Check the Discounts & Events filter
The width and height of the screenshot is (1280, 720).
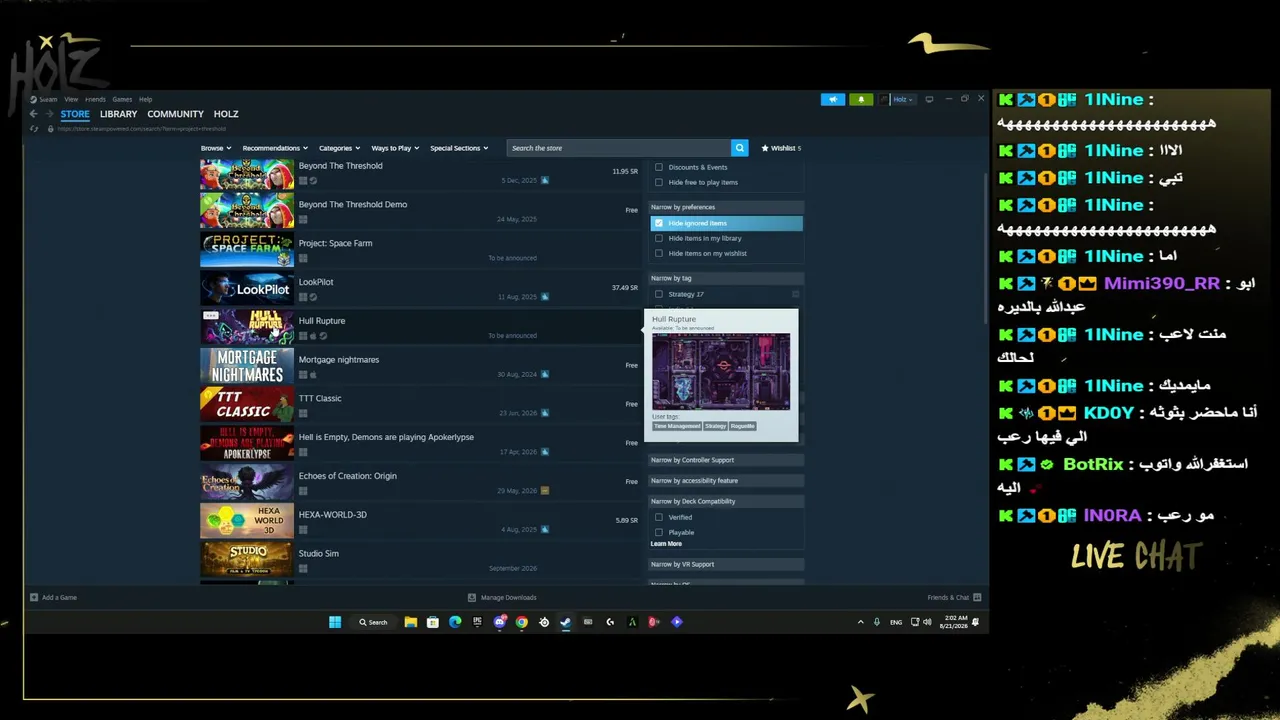click(659, 167)
